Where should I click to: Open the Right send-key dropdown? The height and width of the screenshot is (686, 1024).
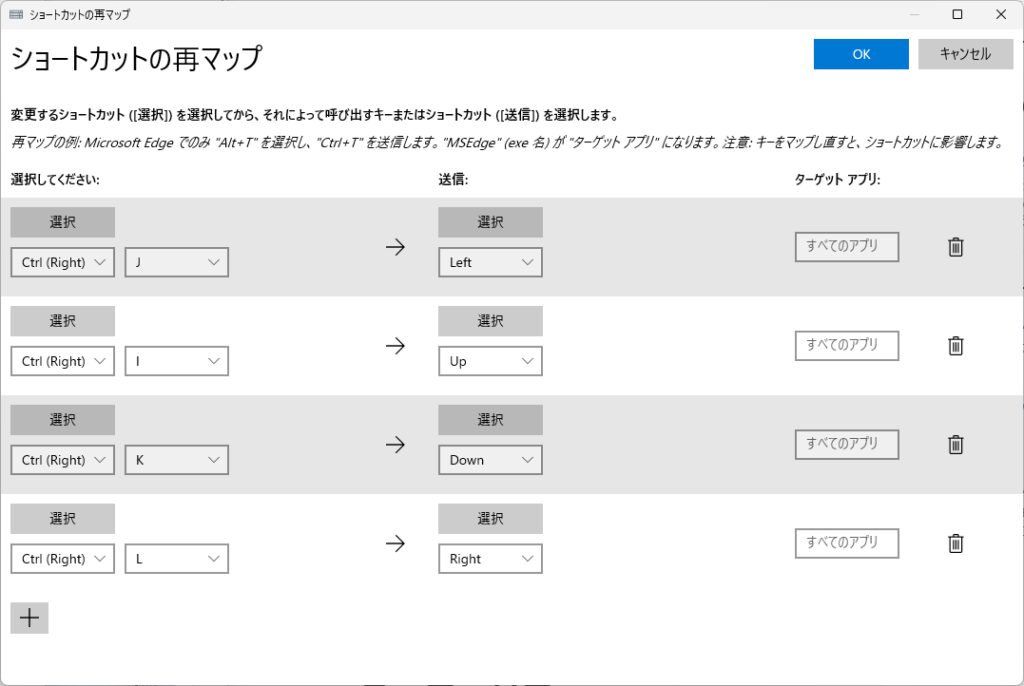490,559
